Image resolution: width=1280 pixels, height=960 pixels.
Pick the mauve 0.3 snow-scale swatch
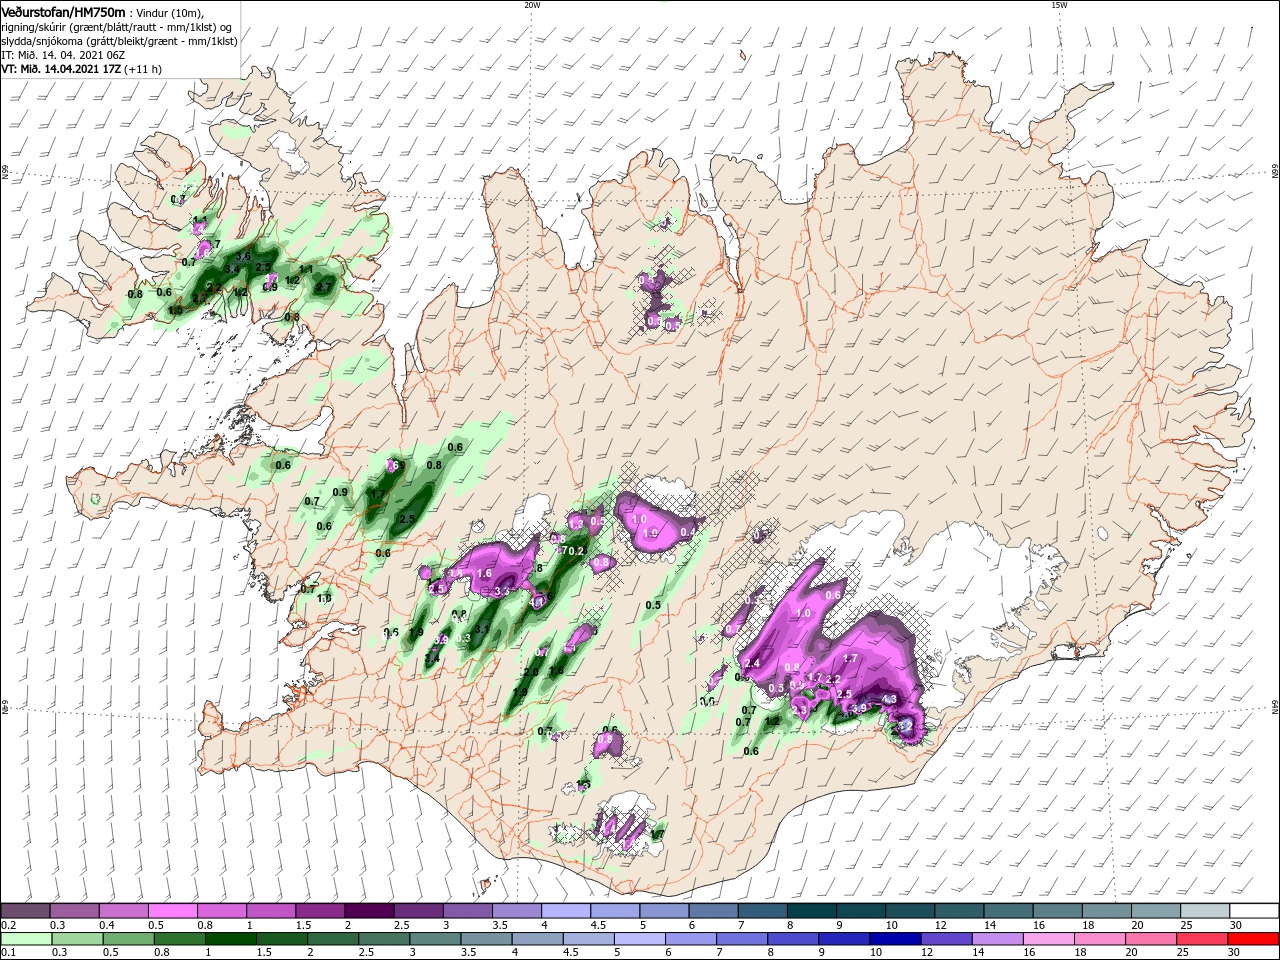coord(74,910)
